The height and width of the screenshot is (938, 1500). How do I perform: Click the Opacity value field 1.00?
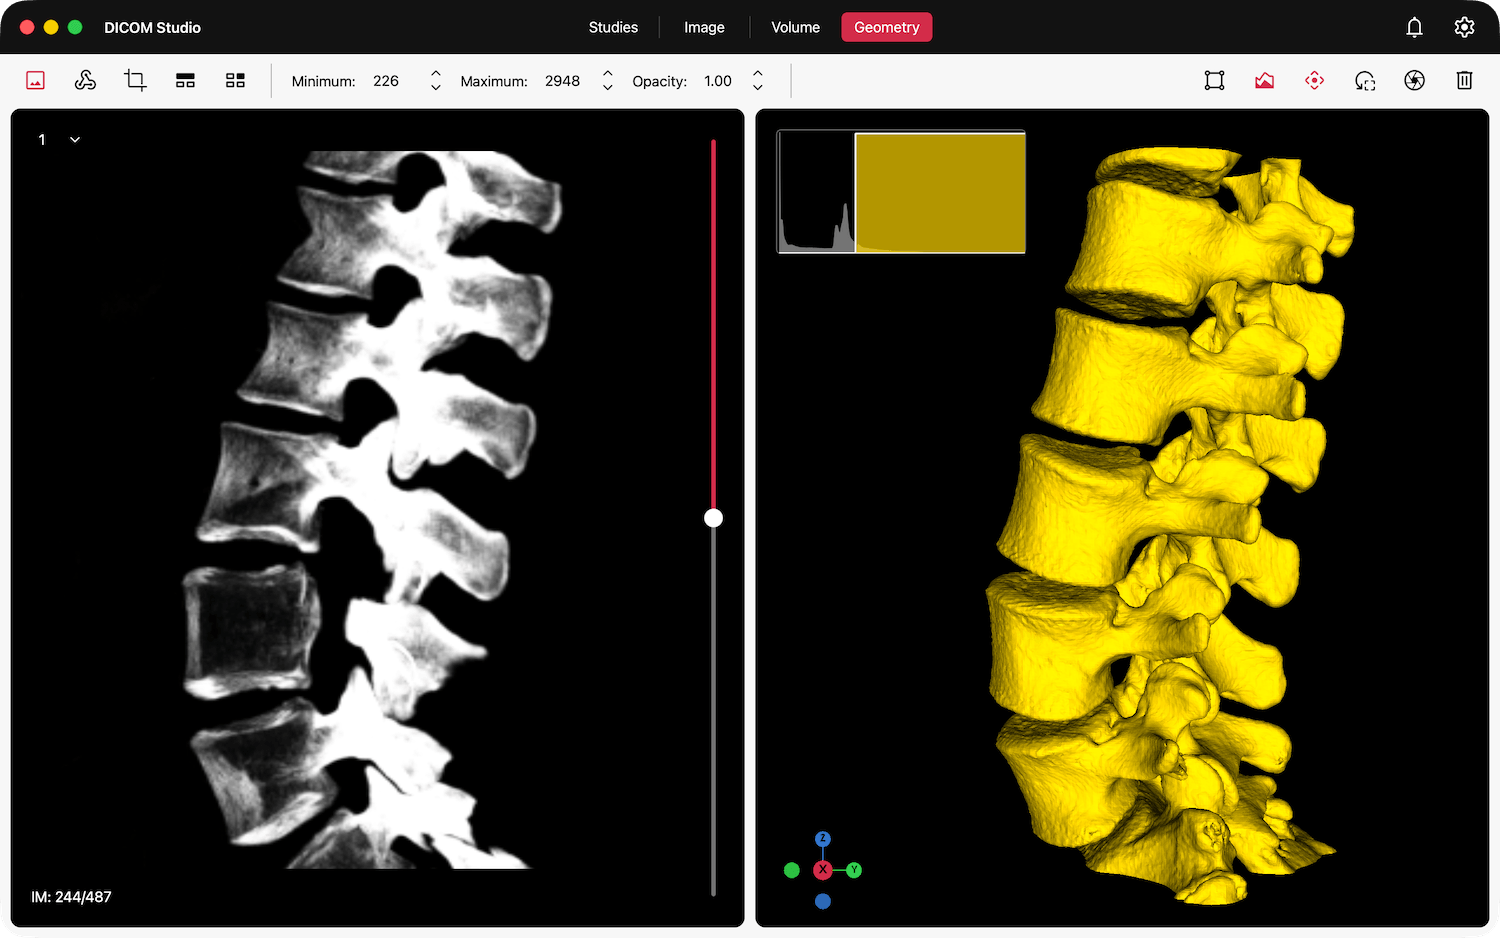[x=718, y=81]
